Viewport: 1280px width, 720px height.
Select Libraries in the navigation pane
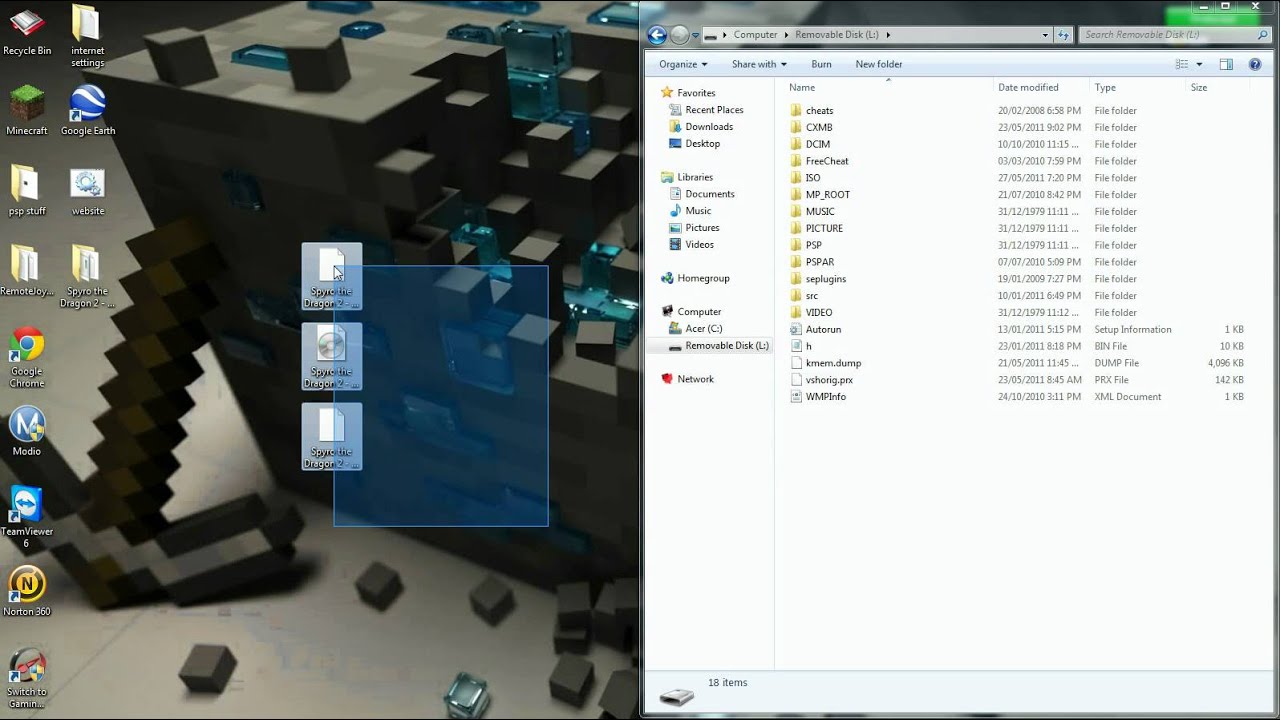(695, 177)
